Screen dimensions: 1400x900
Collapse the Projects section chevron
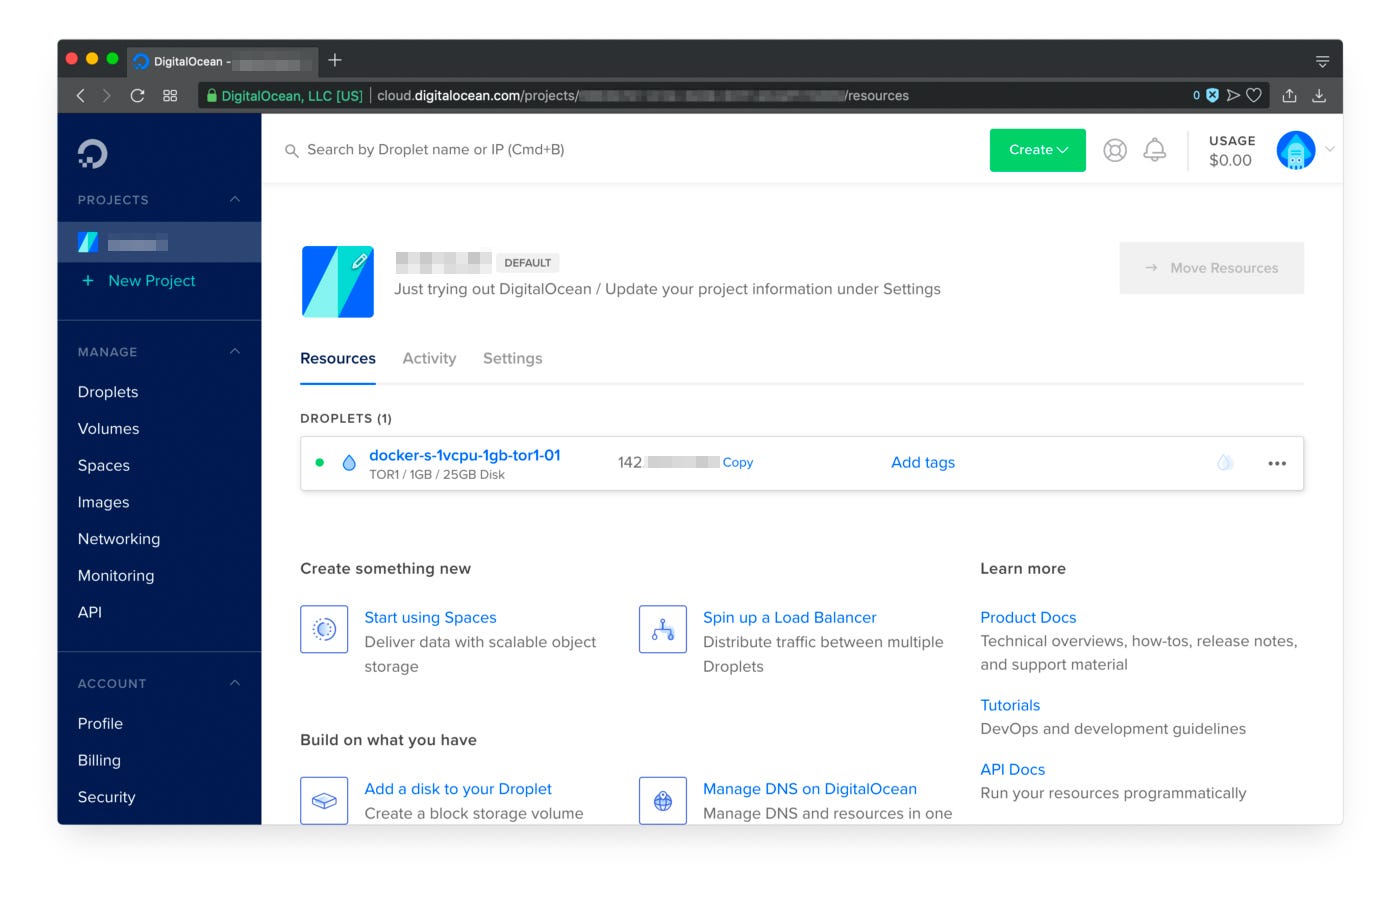pyautogui.click(x=235, y=199)
